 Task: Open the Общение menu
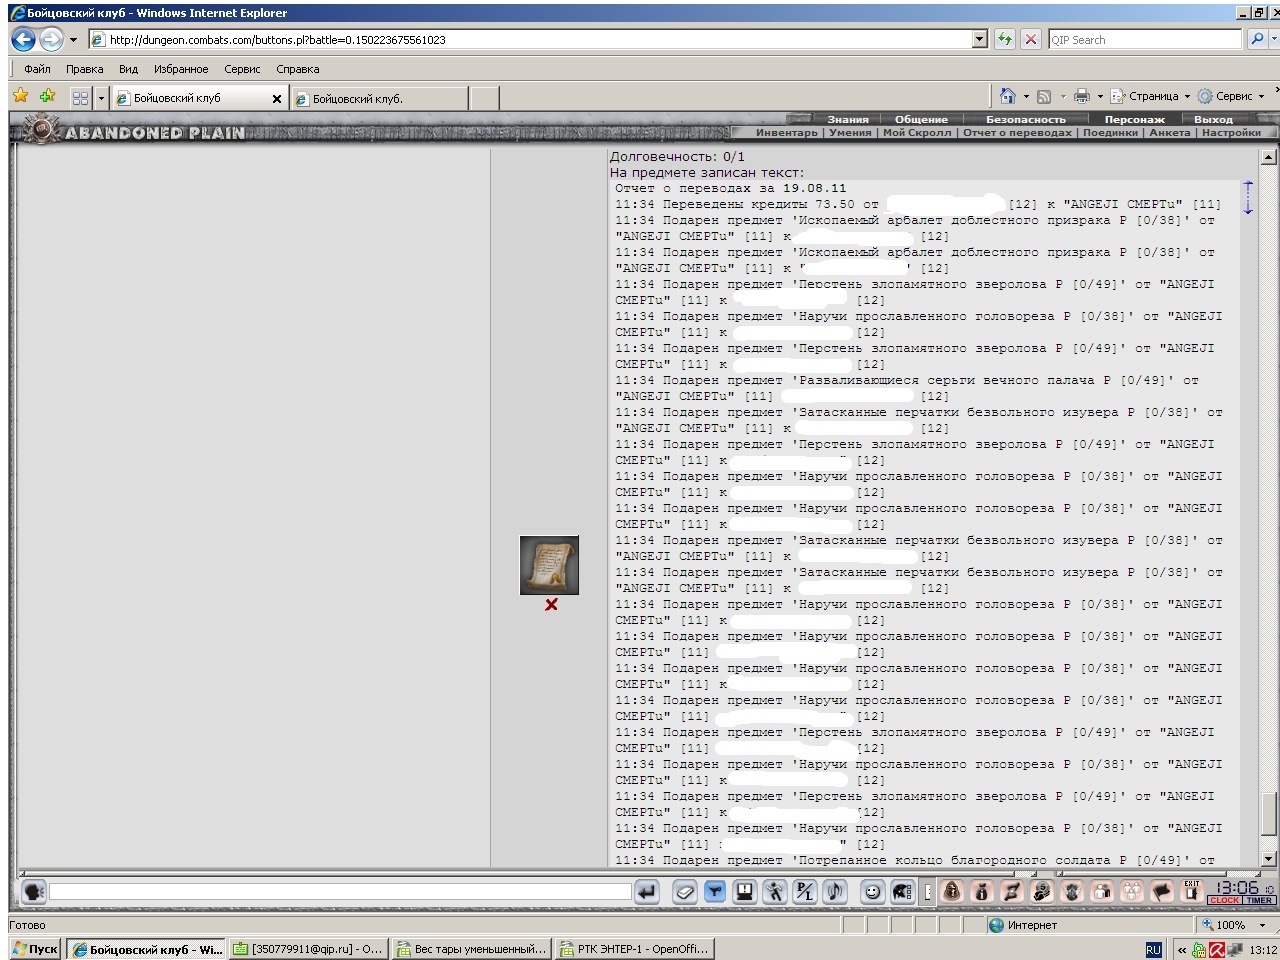pyautogui.click(x=921, y=119)
